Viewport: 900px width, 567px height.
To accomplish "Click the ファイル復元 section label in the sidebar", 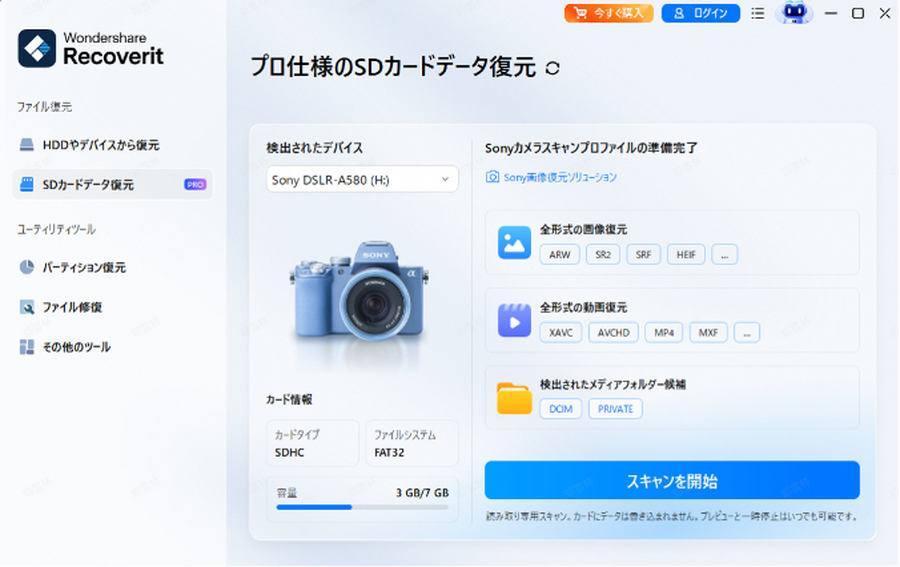I will click(x=44, y=107).
